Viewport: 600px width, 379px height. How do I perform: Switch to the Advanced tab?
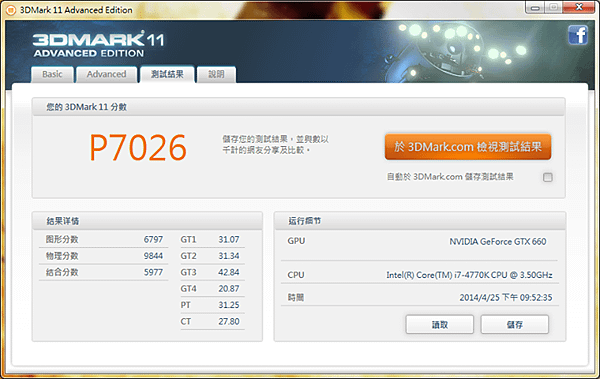pyautogui.click(x=106, y=74)
